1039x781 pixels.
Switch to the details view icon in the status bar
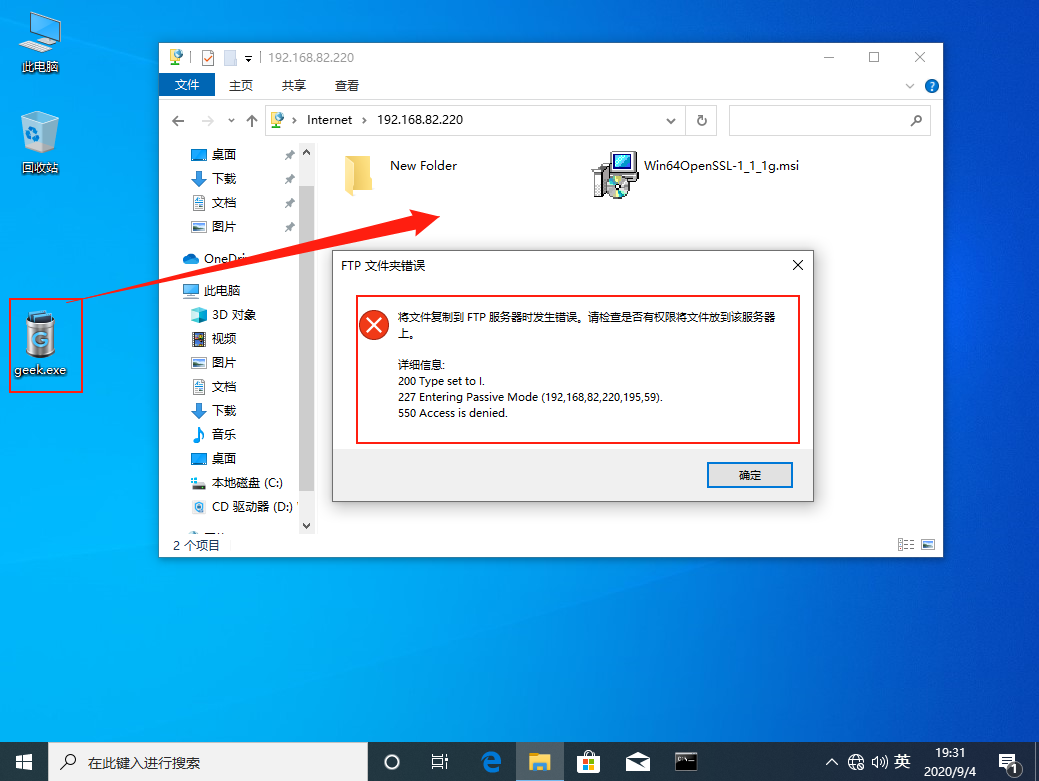coord(906,545)
